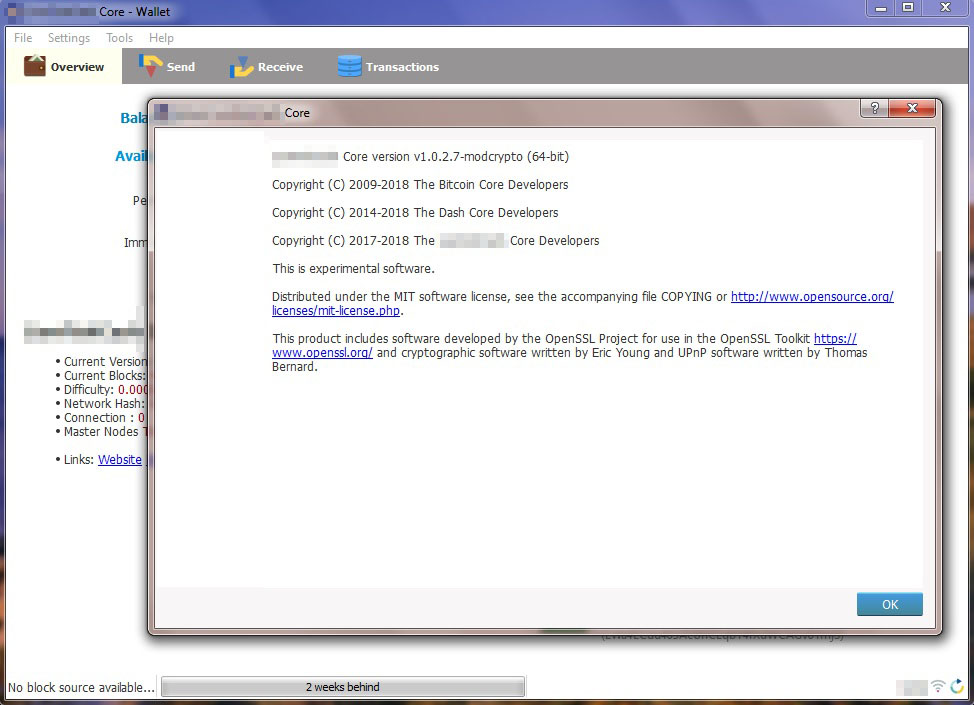Click the "Connection :" list entry

coord(100,418)
